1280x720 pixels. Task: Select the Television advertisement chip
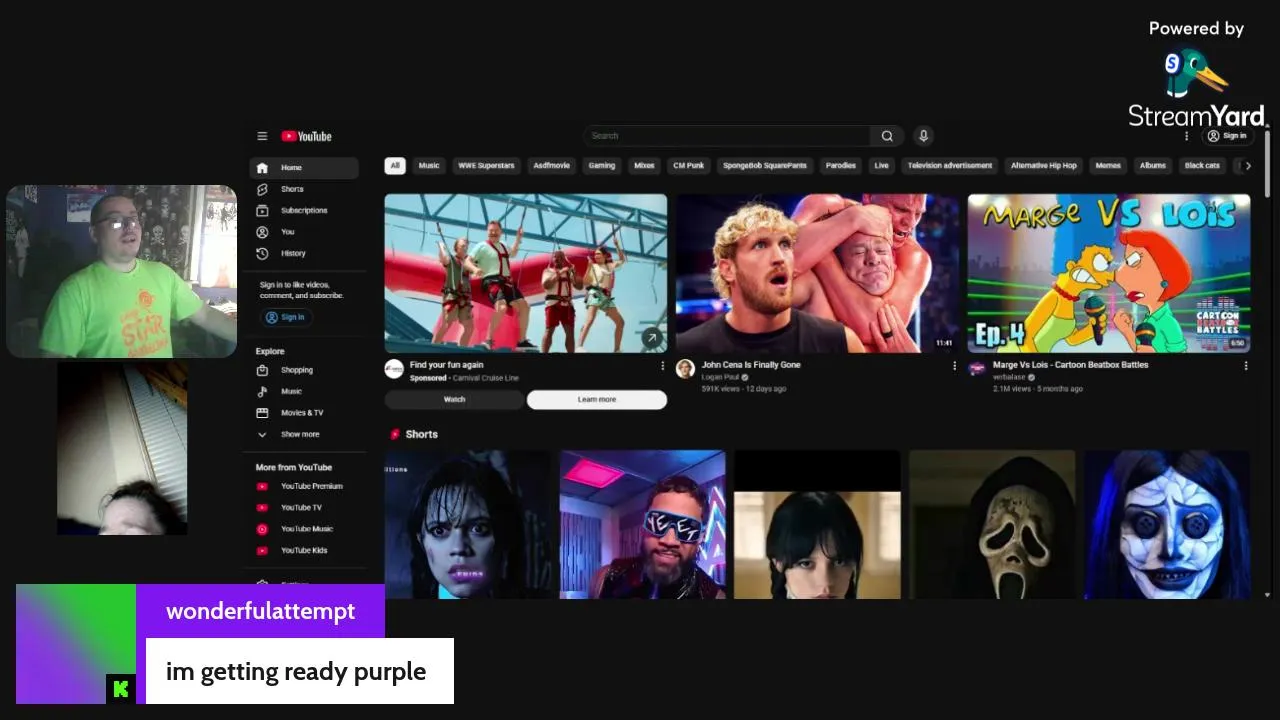(950, 166)
